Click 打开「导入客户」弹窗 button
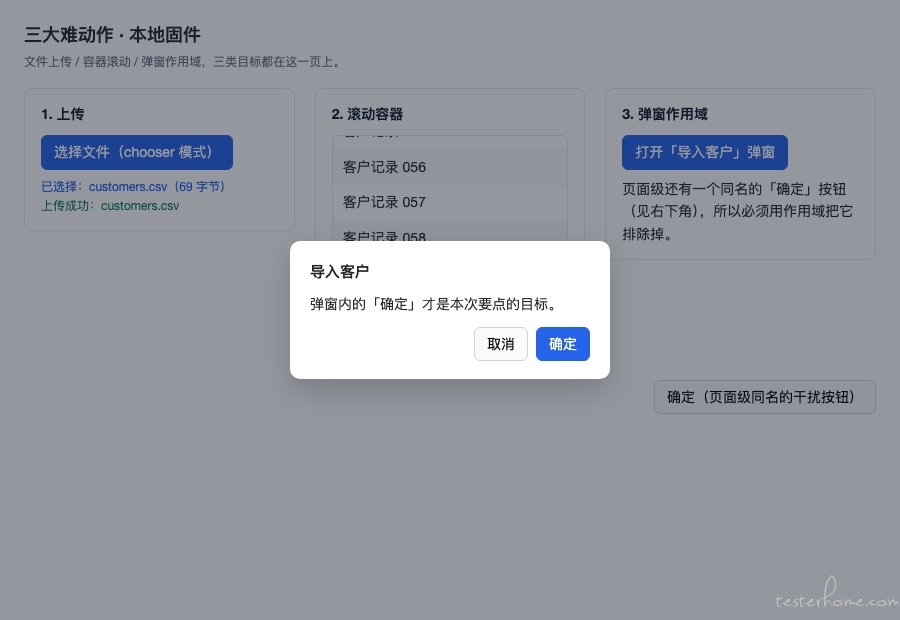900x620 pixels. tap(704, 152)
